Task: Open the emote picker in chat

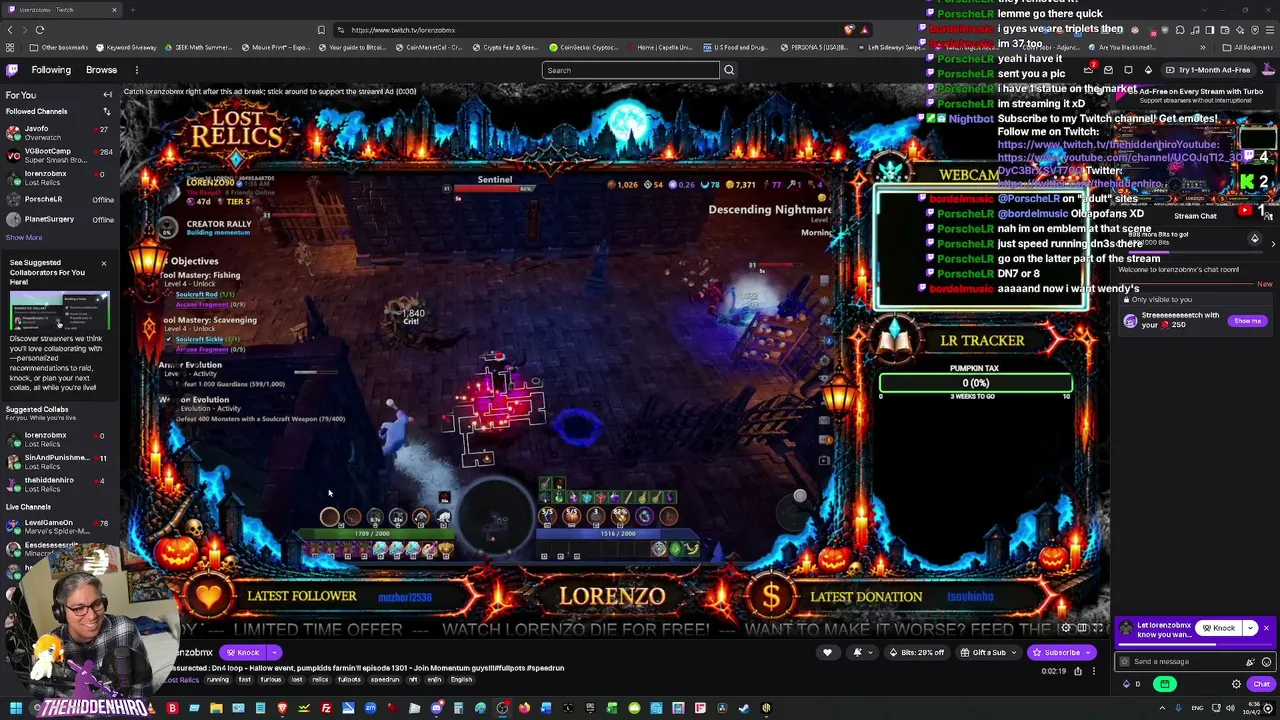Action: 1266,662
